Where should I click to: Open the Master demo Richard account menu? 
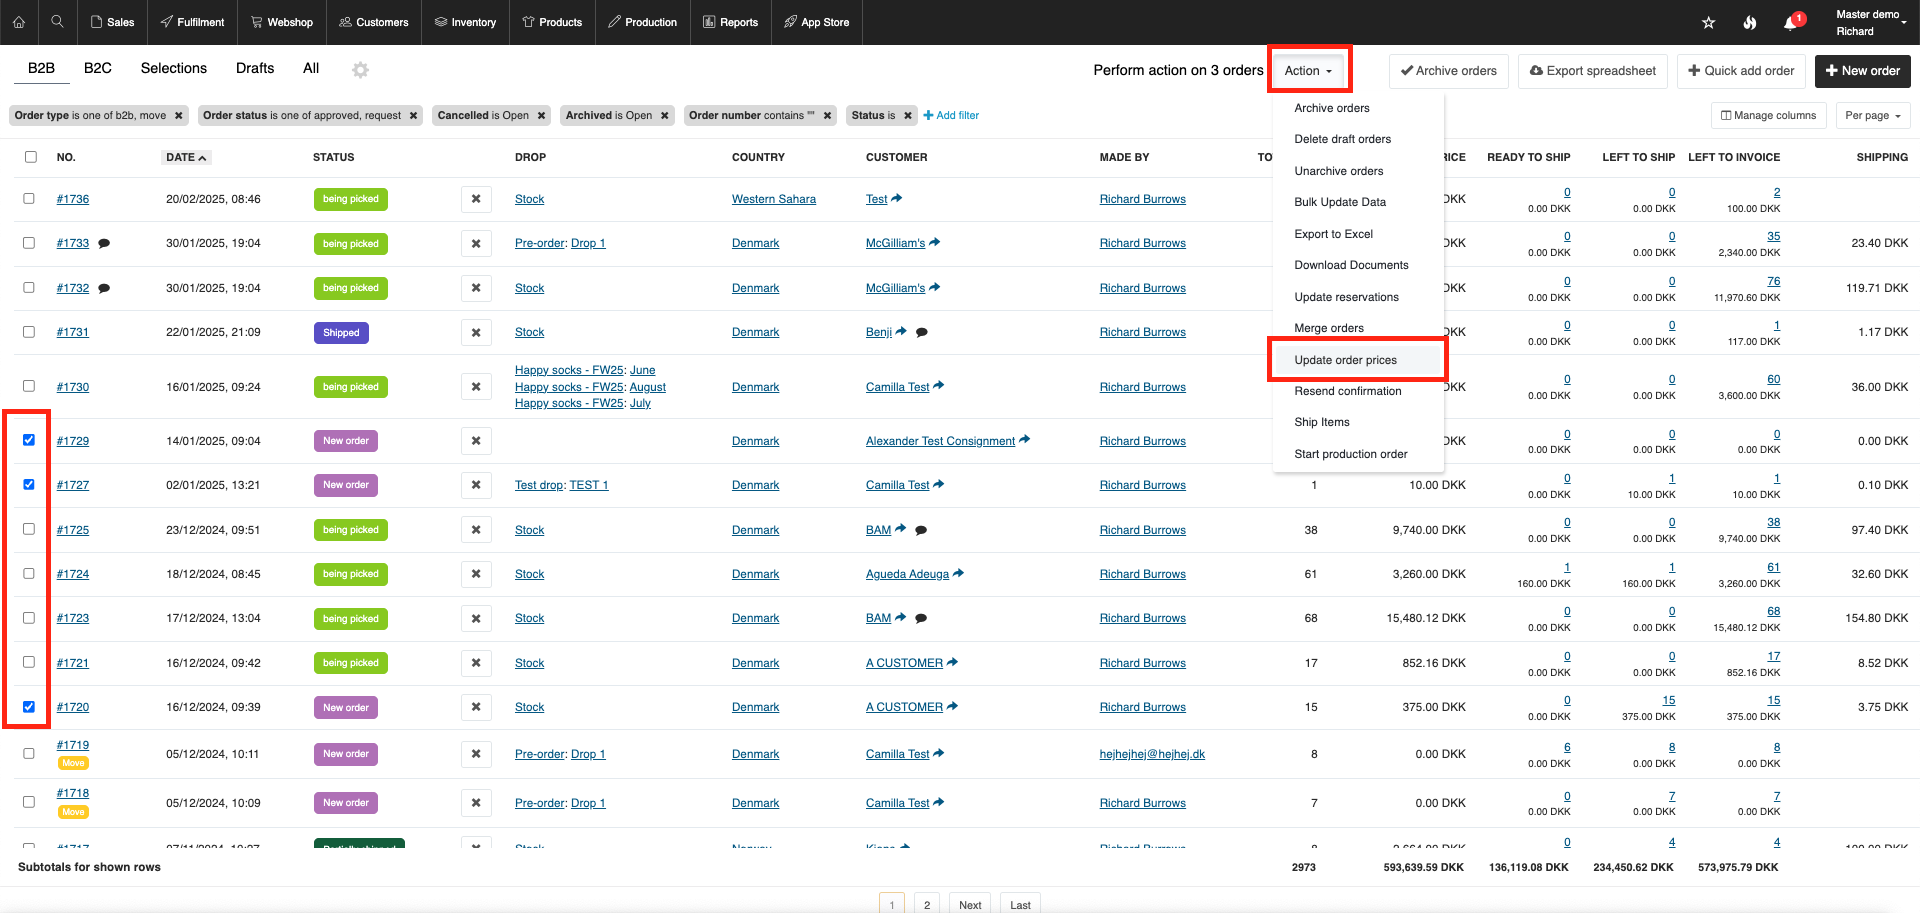tap(1871, 22)
